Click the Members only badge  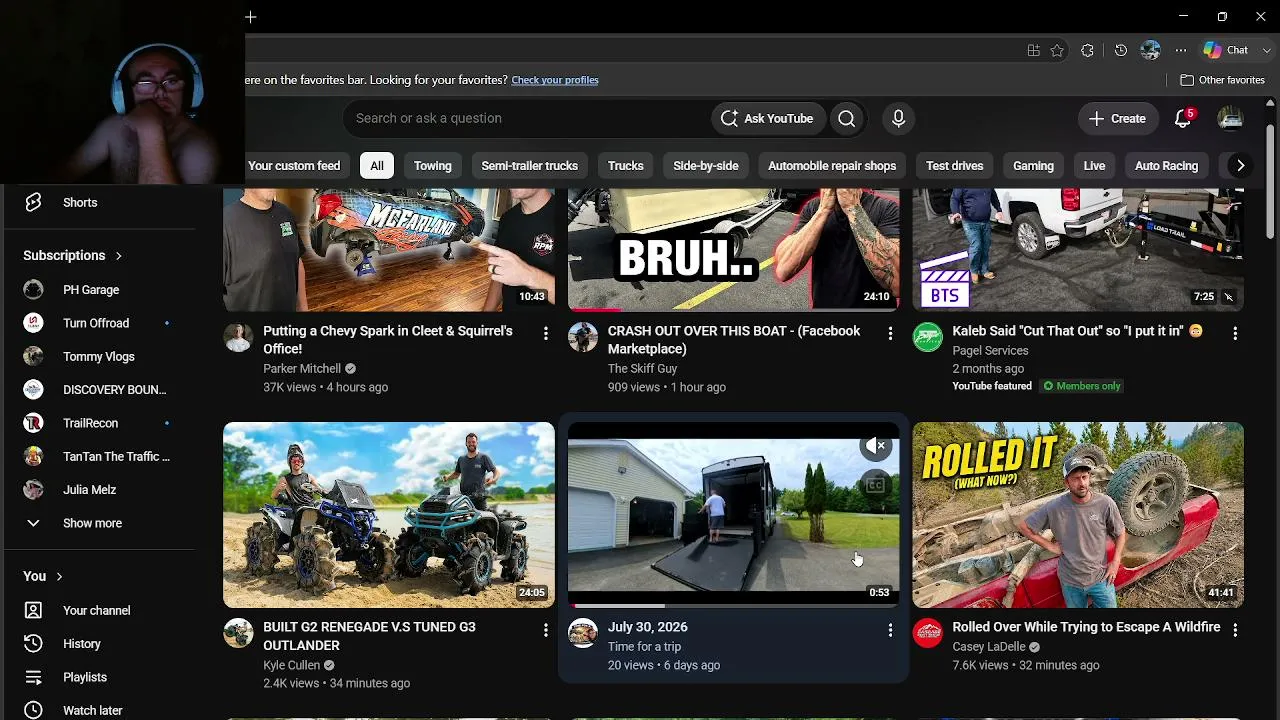coord(1081,386)
